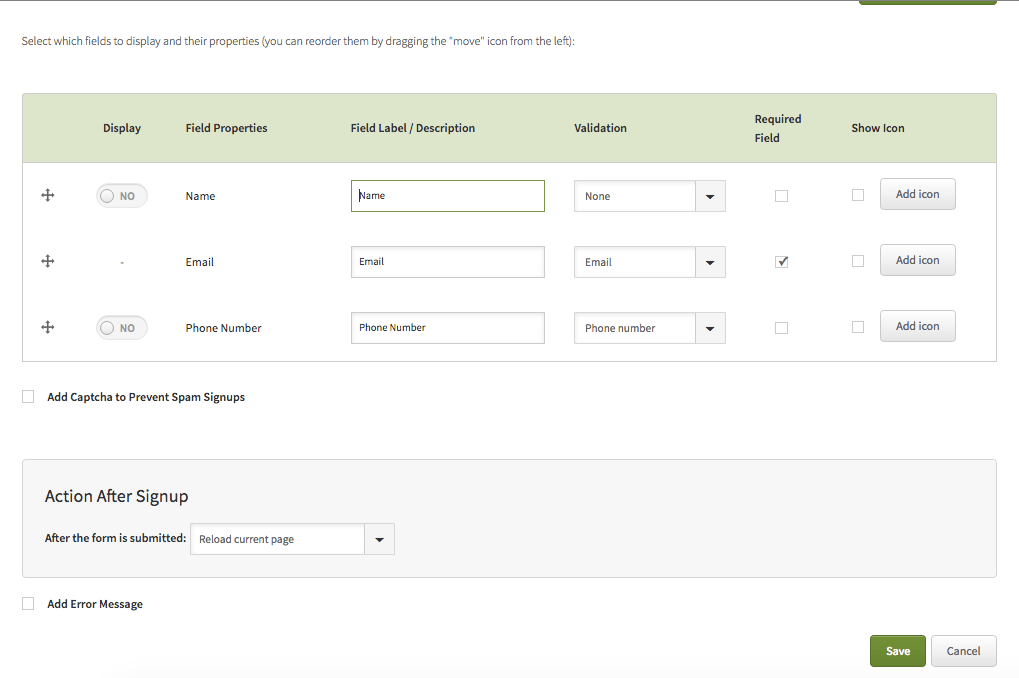Grab the move icon for Email row

coord(47,261)
